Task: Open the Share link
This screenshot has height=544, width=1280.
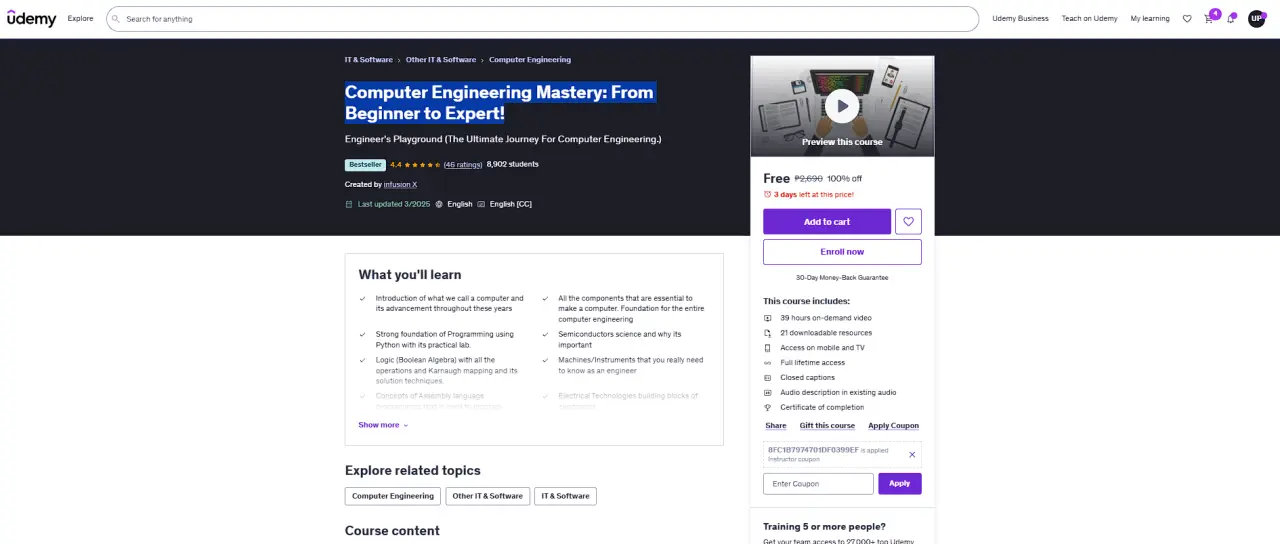Action: 775,426
